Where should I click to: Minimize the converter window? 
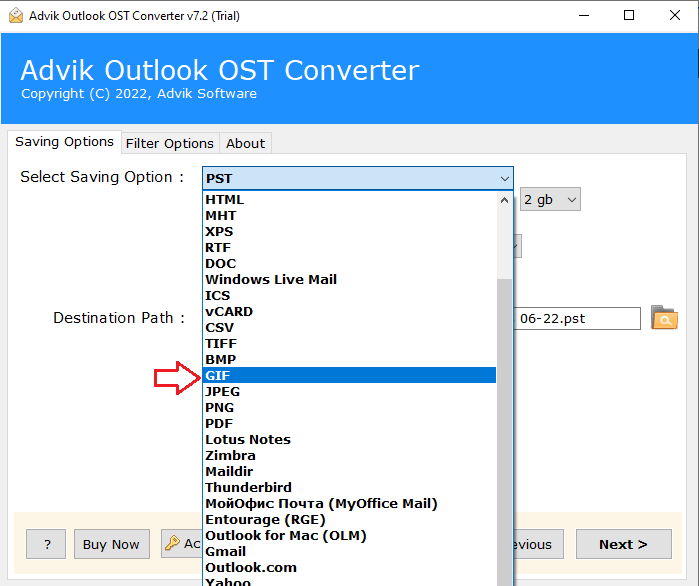pyautogui.click(x=584, y=16)
